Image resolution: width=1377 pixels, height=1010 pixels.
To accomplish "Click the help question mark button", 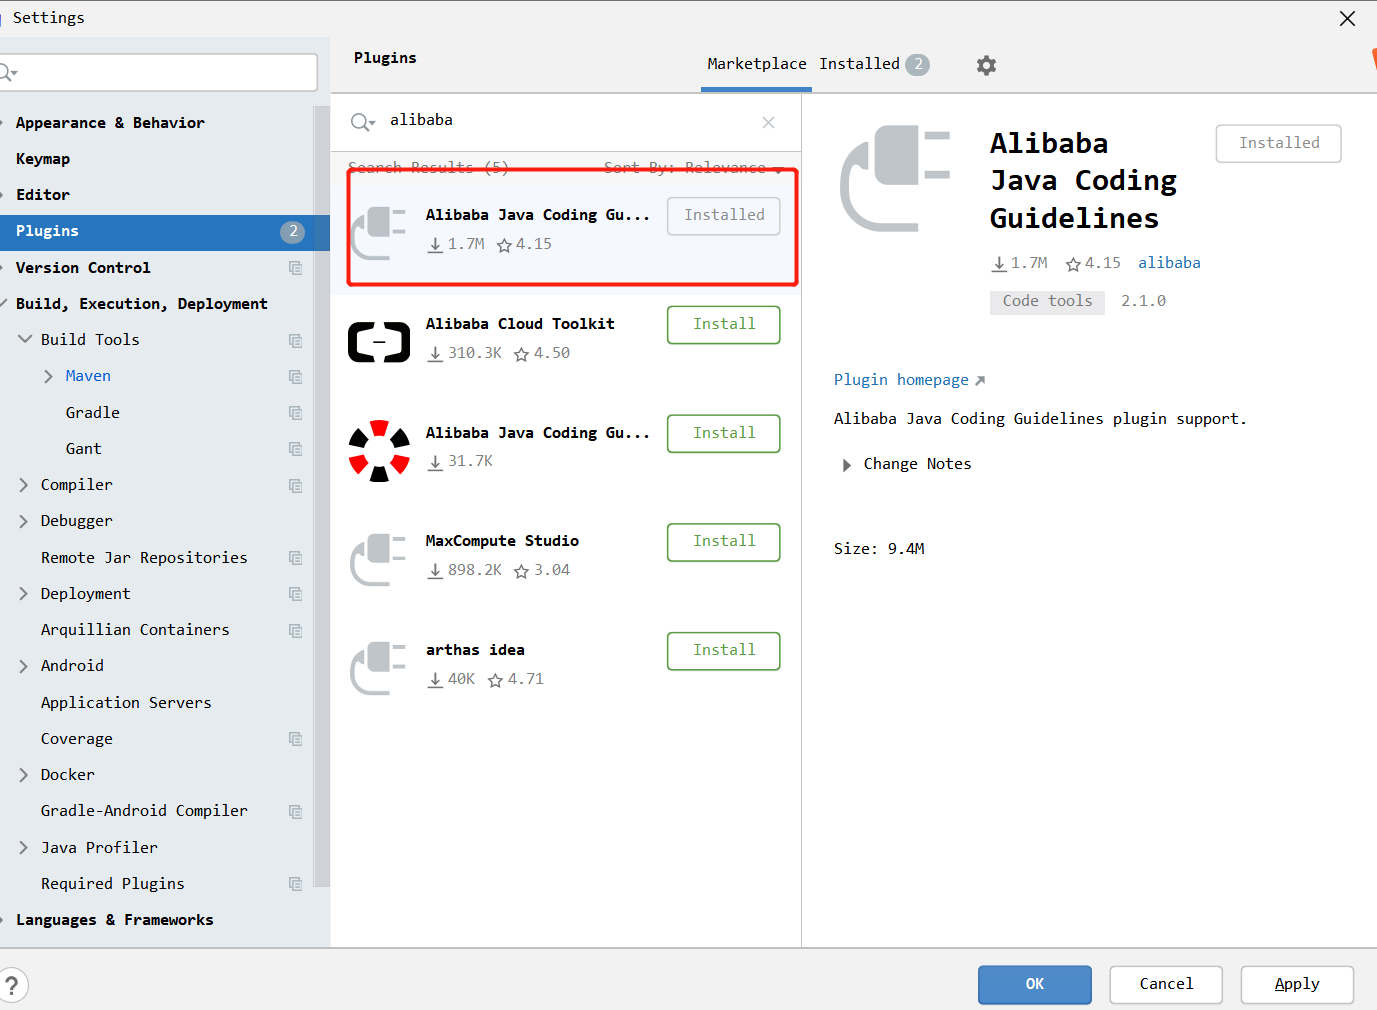I will (x=12, y=985).
